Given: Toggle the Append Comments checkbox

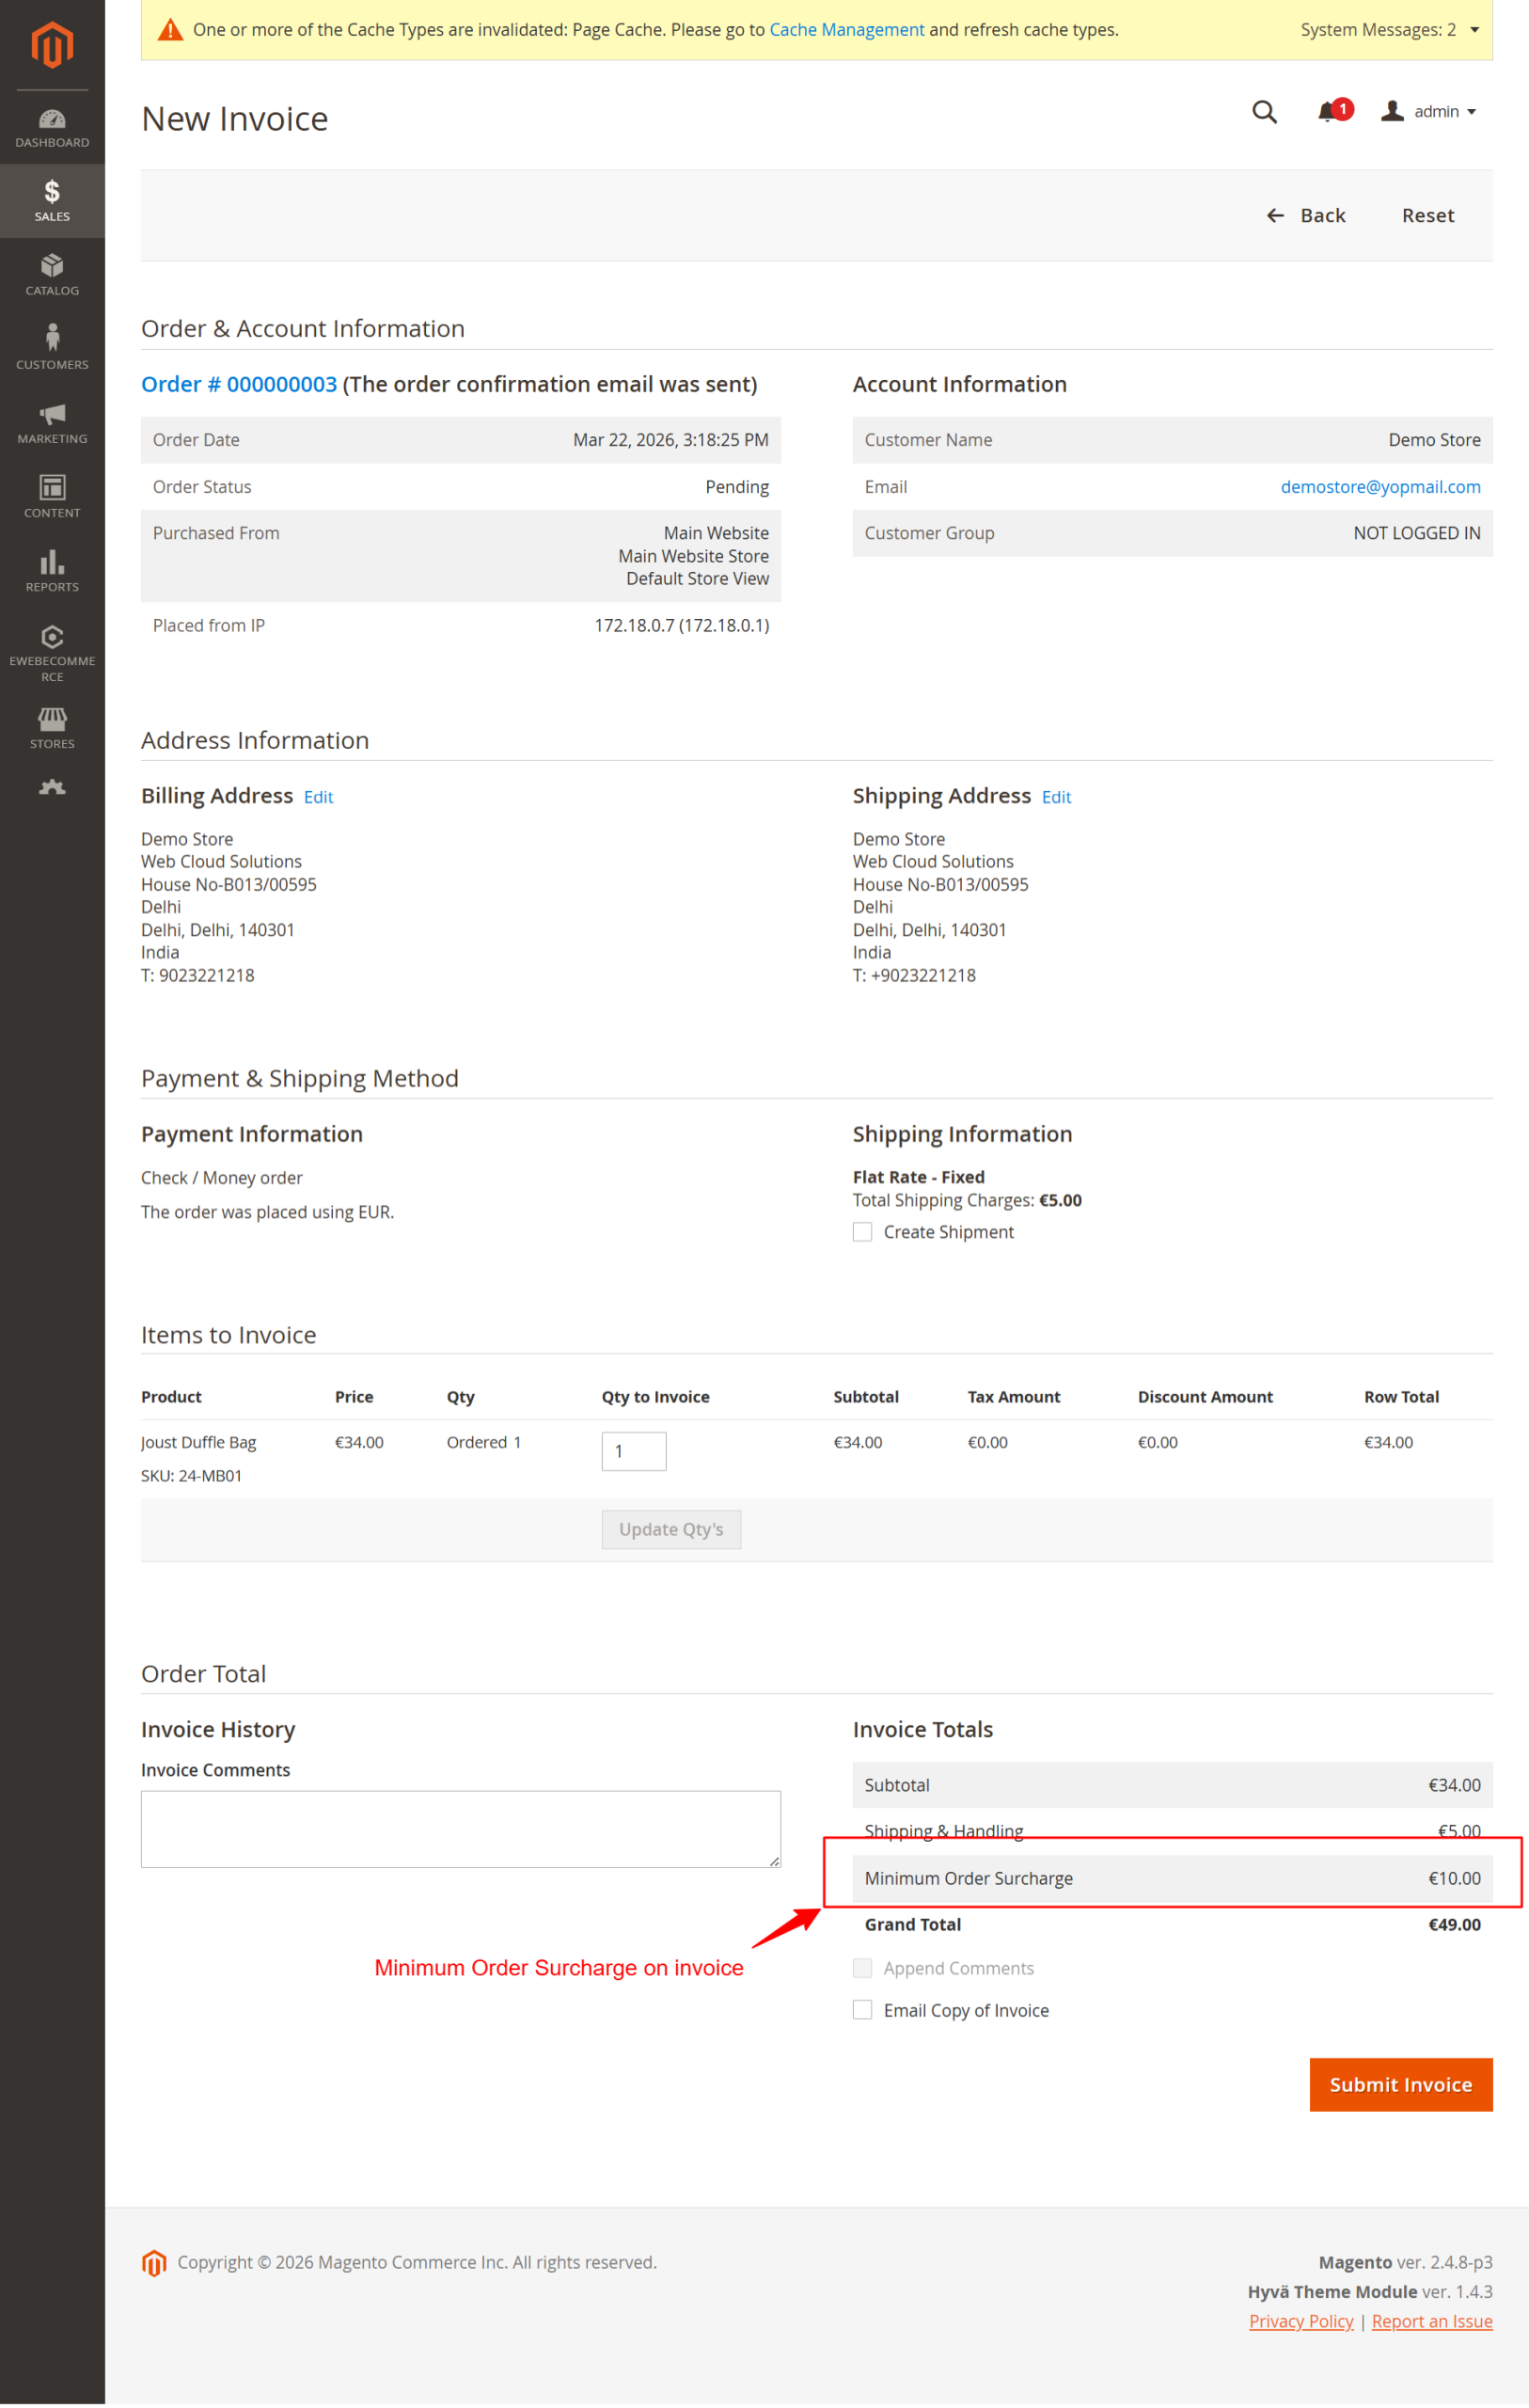Looking at the screenshot, I should pyautogui.click(x=862, y=1968).
